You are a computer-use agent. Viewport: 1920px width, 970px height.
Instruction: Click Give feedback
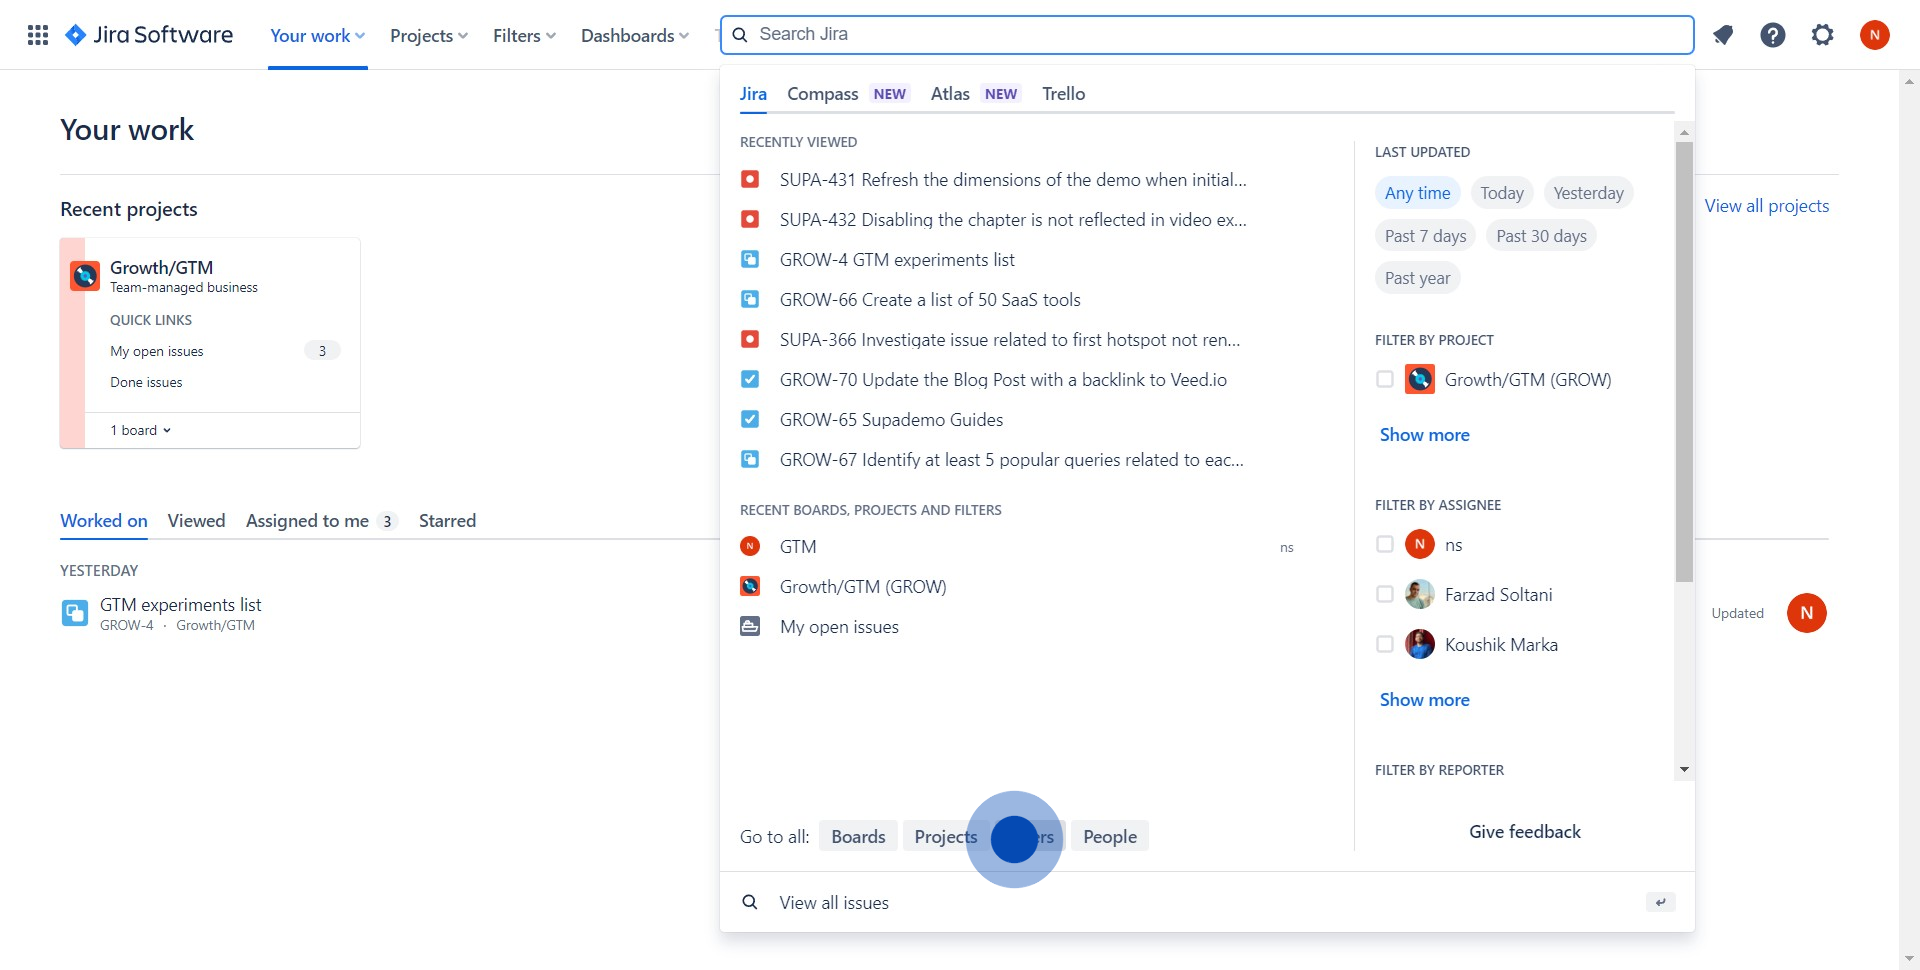pos(1524,832)
